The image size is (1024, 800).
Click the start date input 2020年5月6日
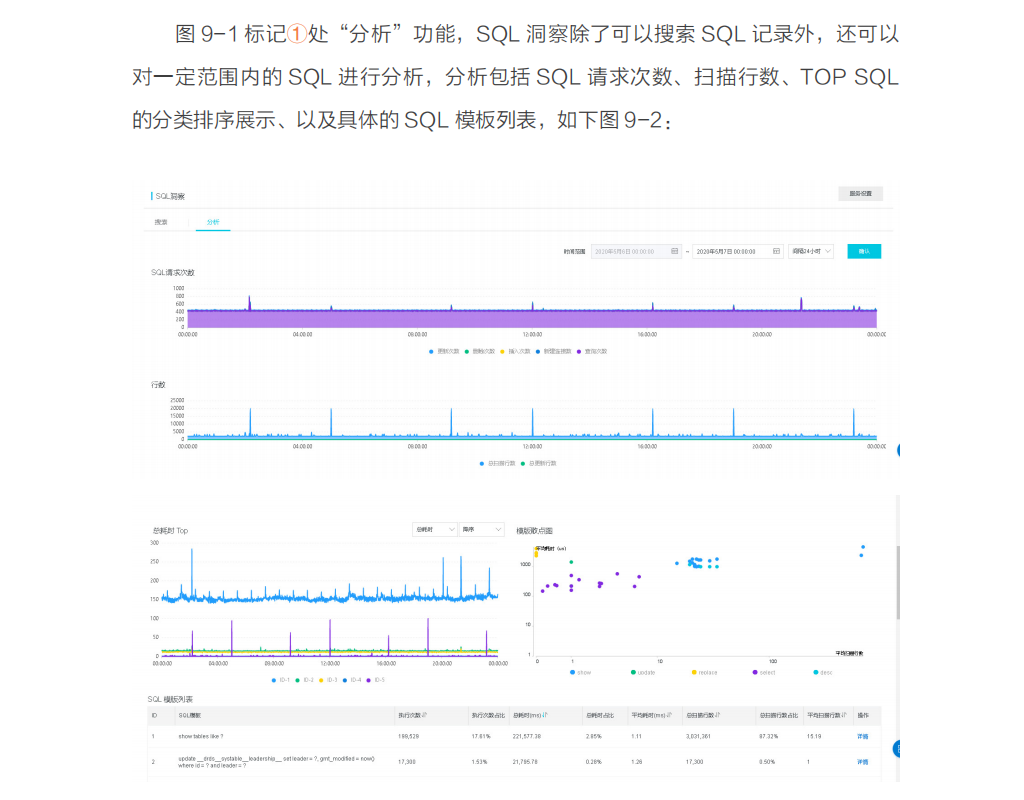pos(636,251)
